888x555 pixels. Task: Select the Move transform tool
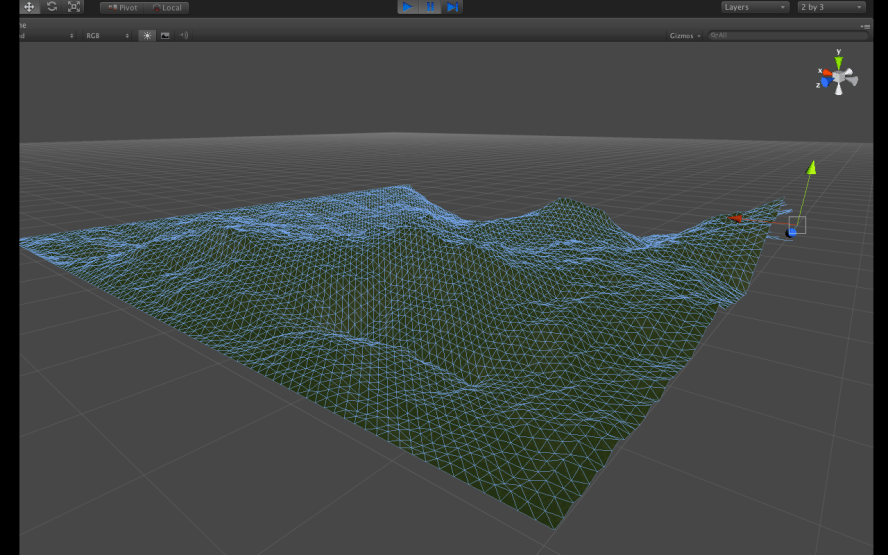click(29, 7)
